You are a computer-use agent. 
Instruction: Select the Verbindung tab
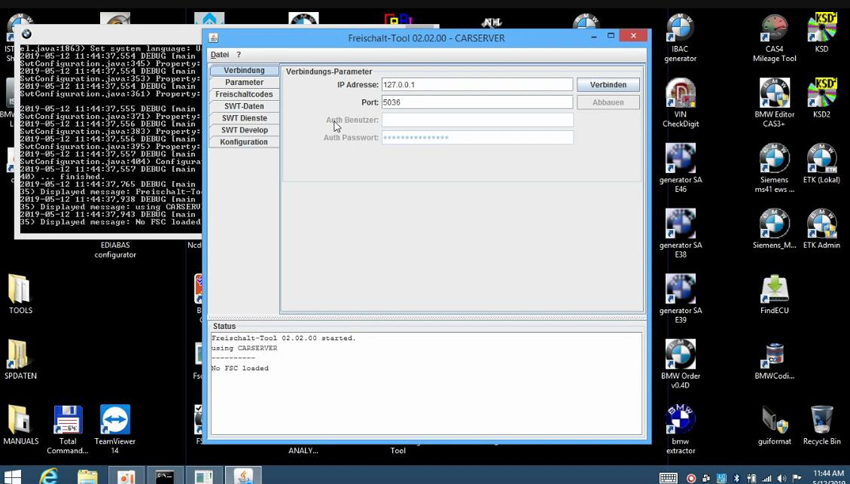tap(244, 70)
